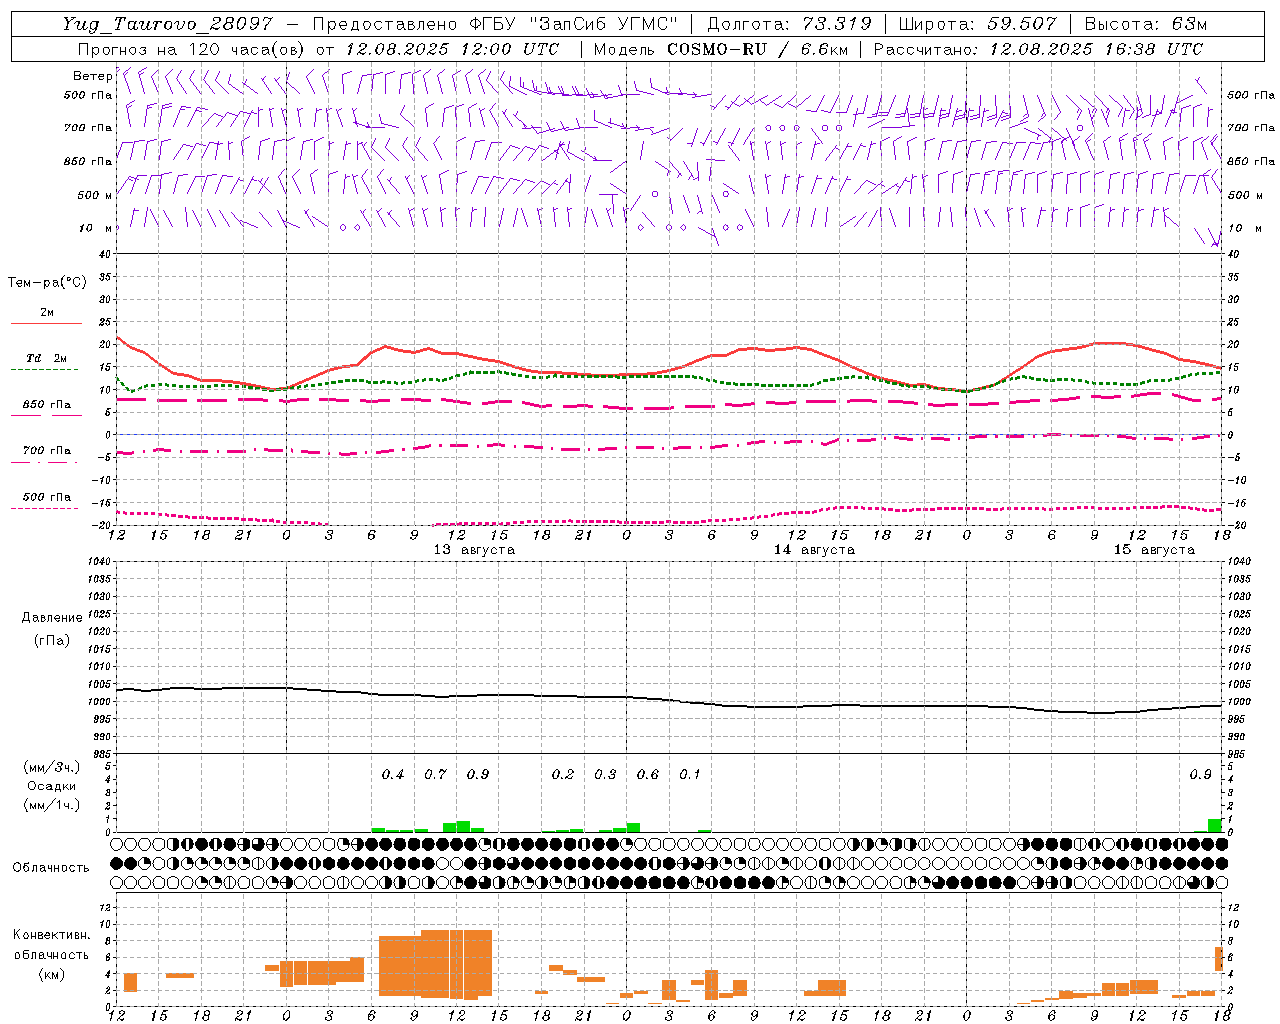Click the Конвективн. облачность label
Screen dimensions: 1280x1024
pos(51,944)
